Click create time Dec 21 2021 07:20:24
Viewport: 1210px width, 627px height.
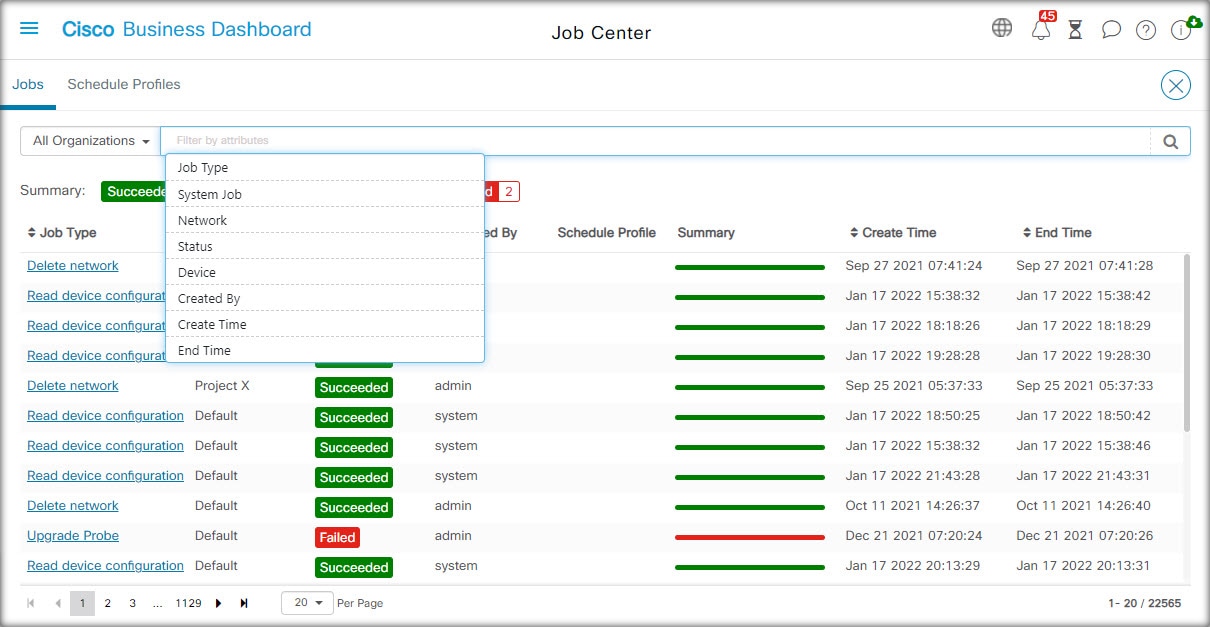(x=914, y=536)
